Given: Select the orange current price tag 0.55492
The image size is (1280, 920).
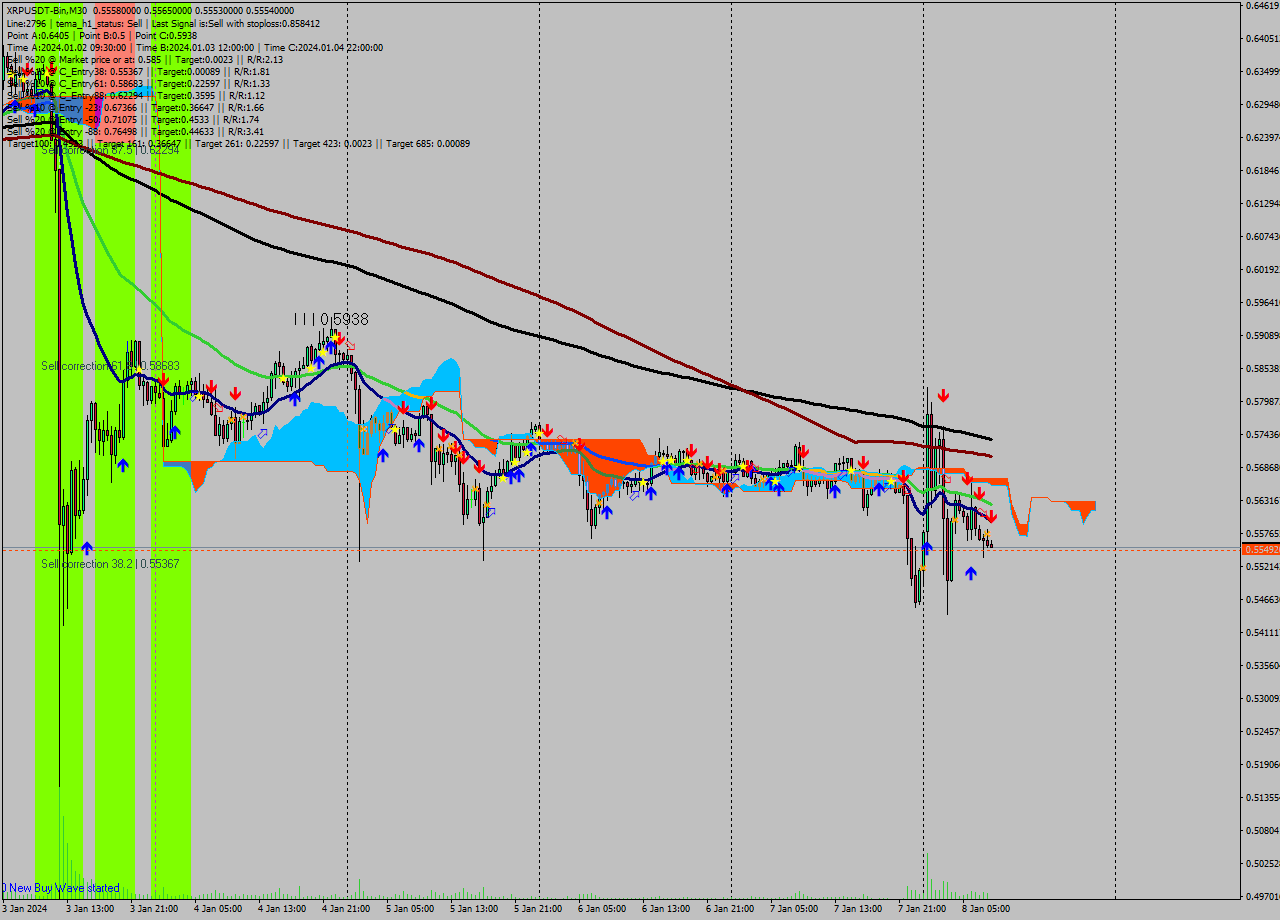Looking at the screenshot, I should (x=1260, y=549).
